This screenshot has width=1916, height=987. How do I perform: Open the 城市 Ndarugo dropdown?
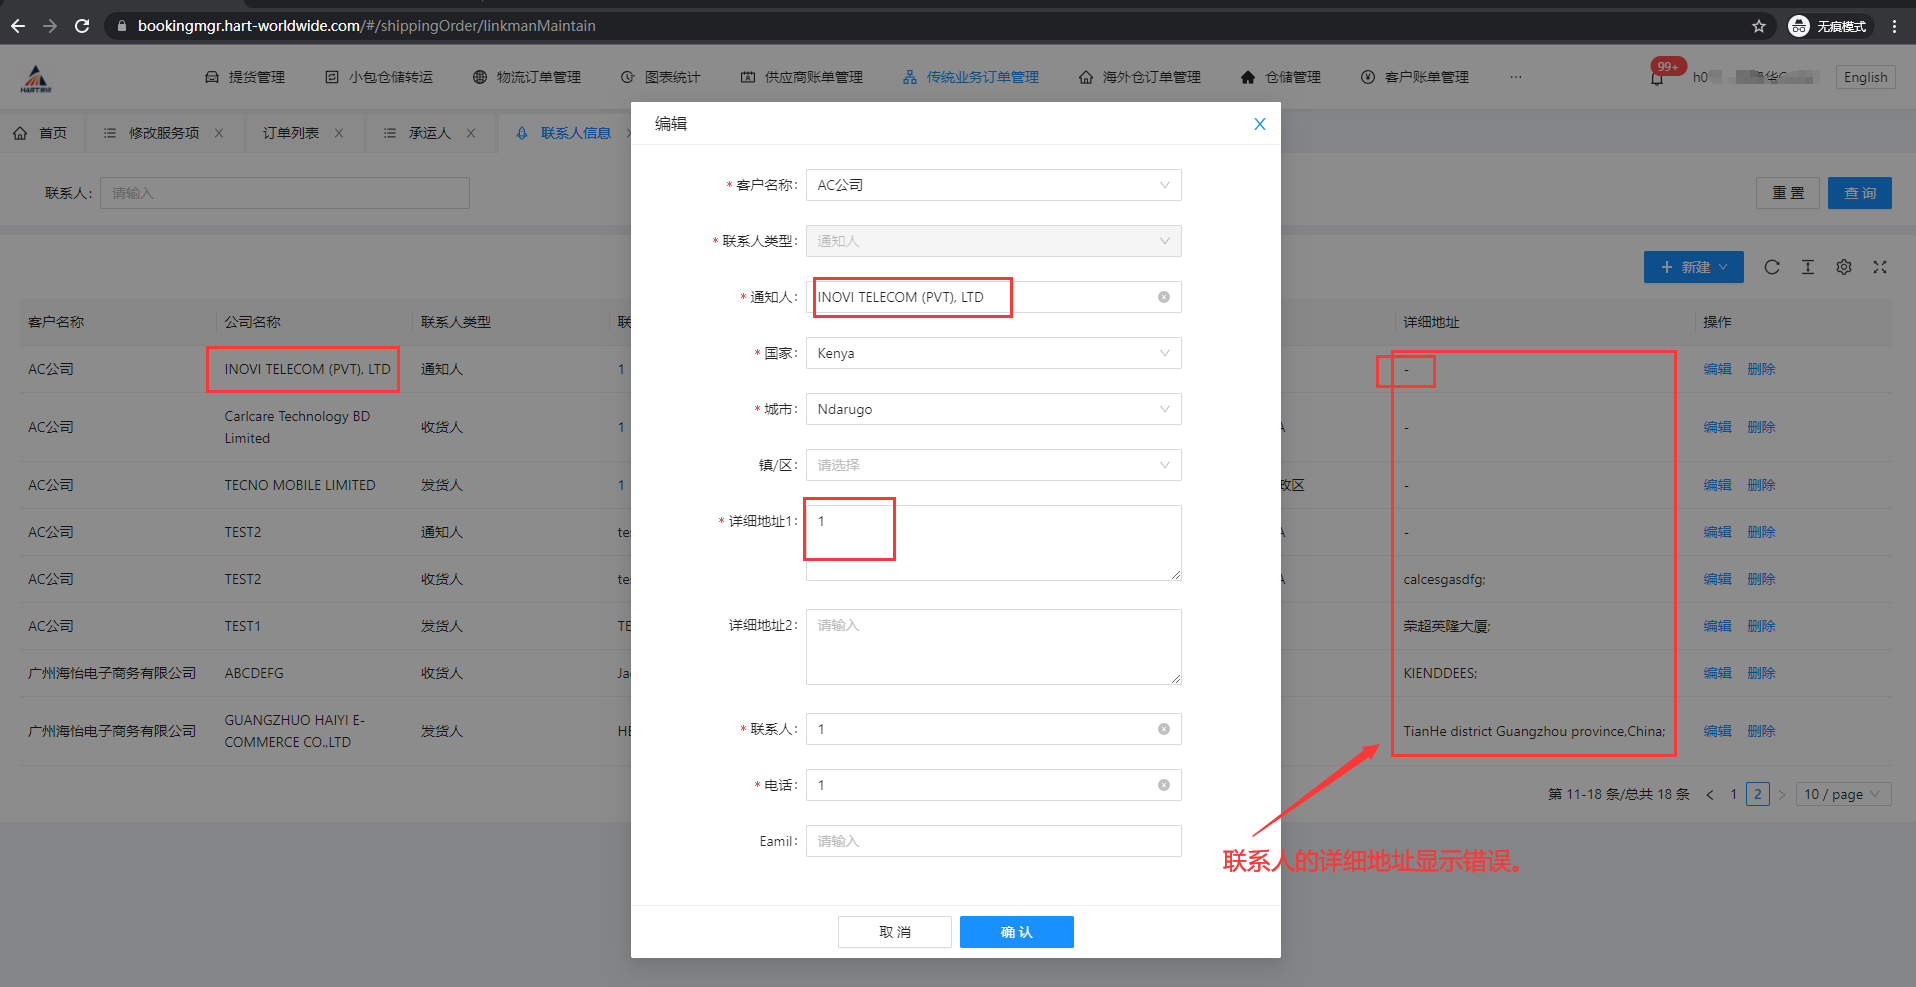click(x=992, y=409)
